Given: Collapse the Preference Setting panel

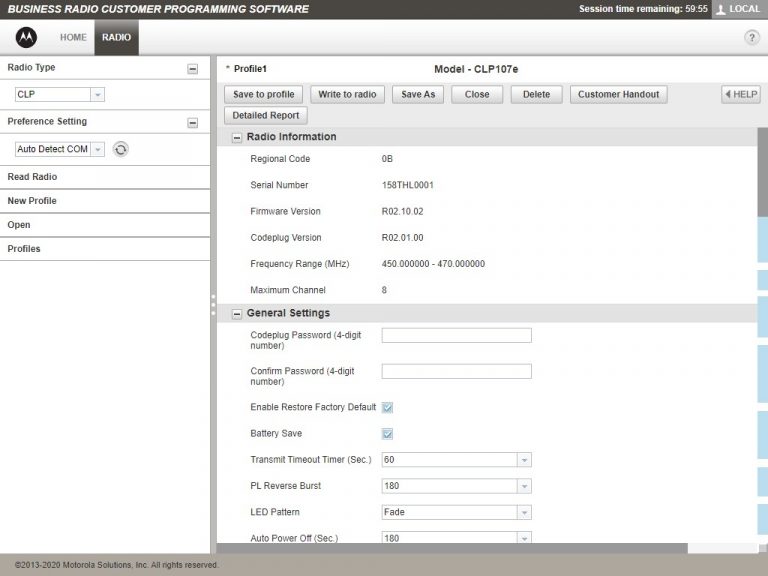Looking at the screenshot, I should pos(192,123).
